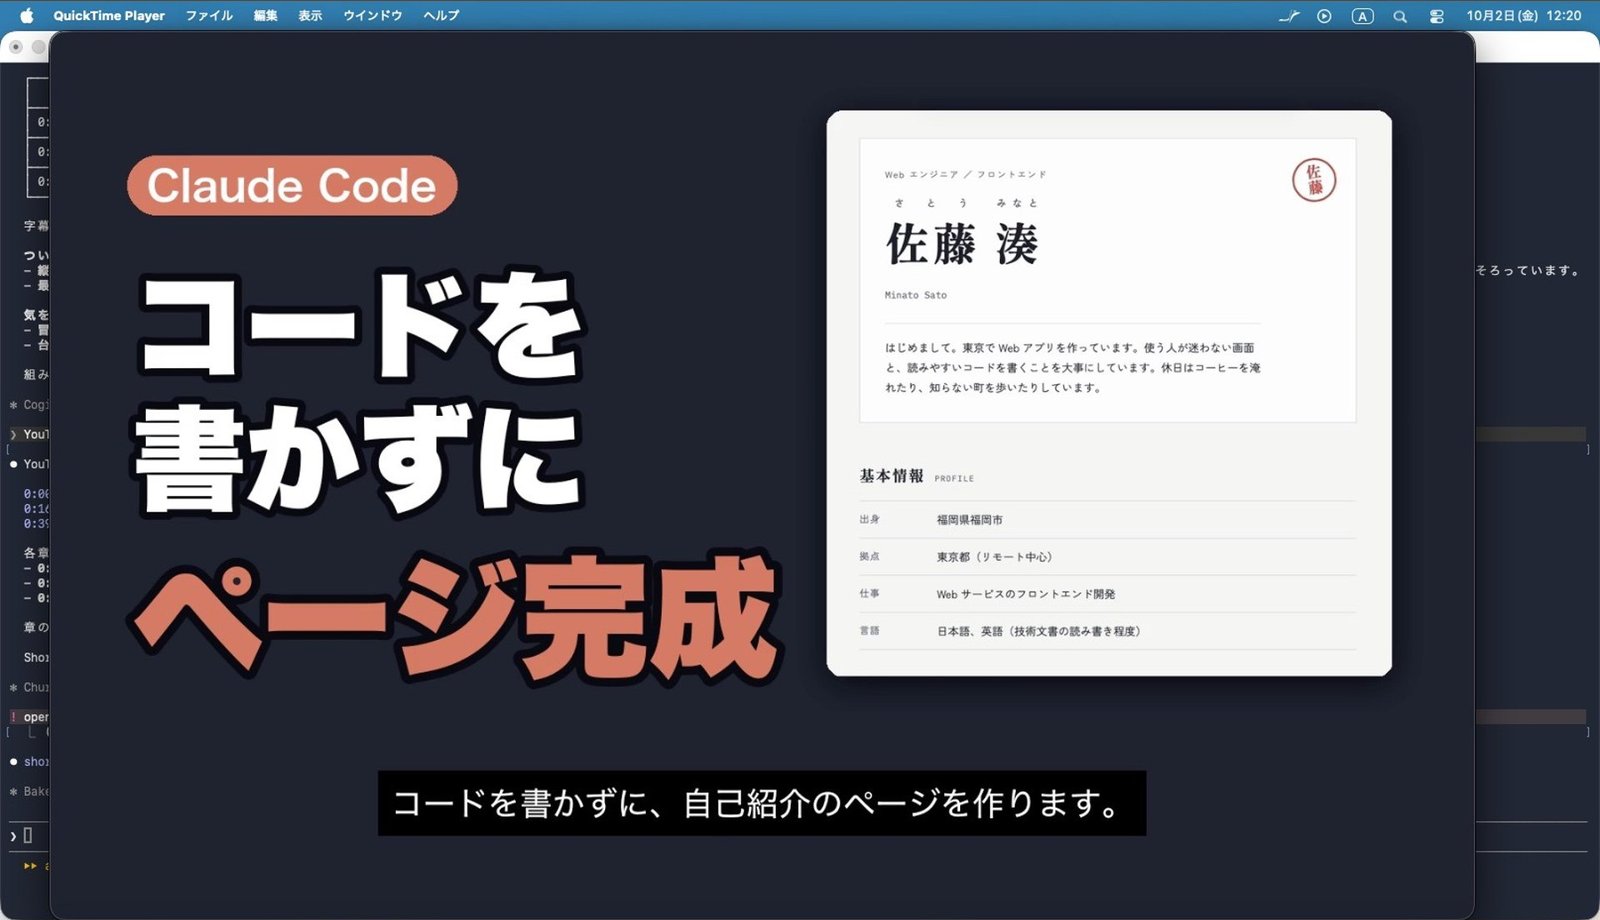Click the 書かずに headline text

click(358, 459)
